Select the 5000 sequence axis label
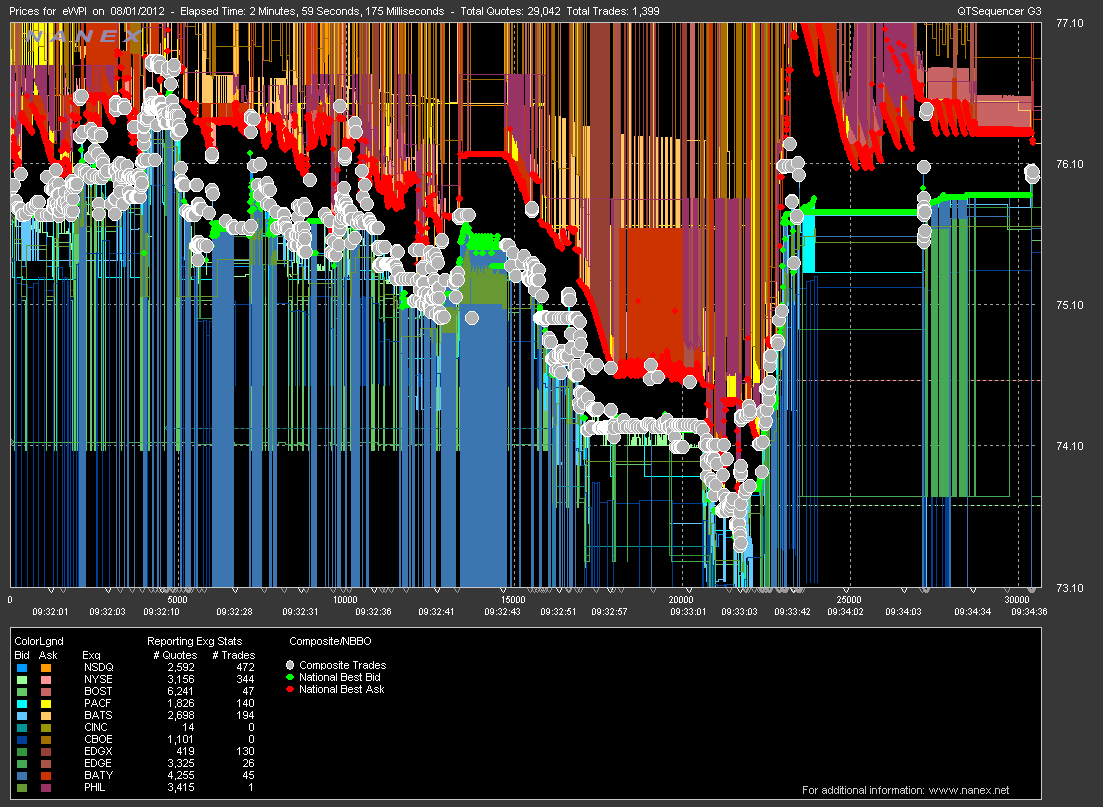 point(177,600)
